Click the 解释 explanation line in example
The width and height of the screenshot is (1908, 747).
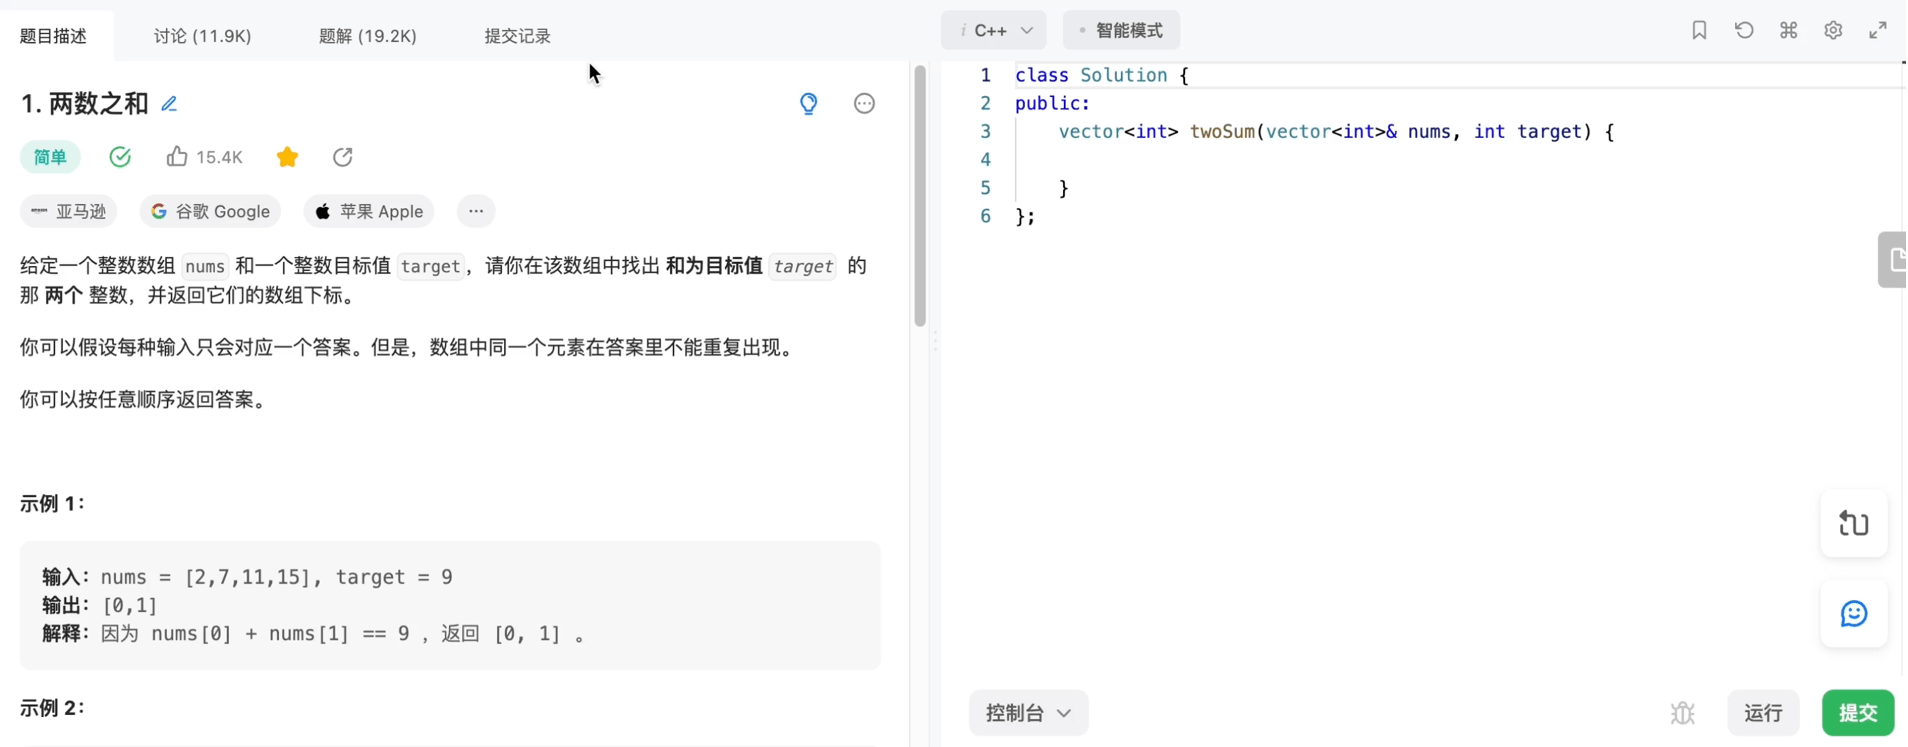(313, 634)
